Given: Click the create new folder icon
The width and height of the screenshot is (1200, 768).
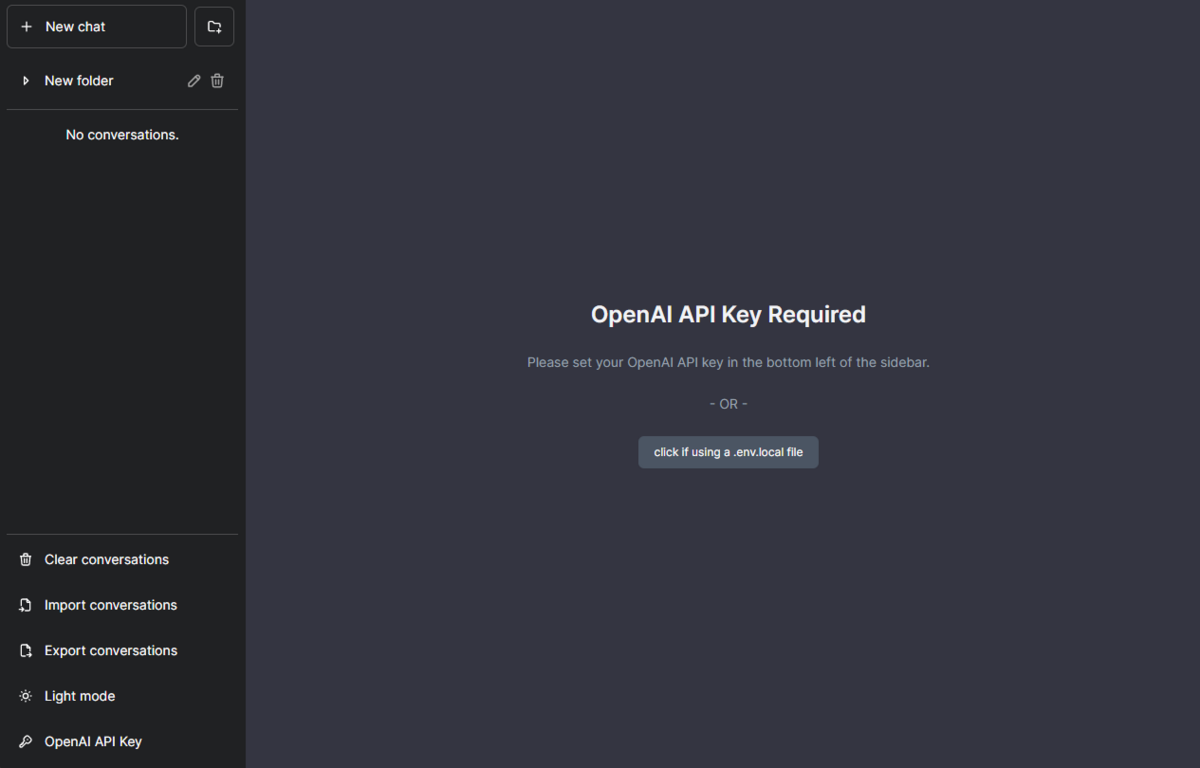Looking at the screenshot, I should (x=214, y=26).
